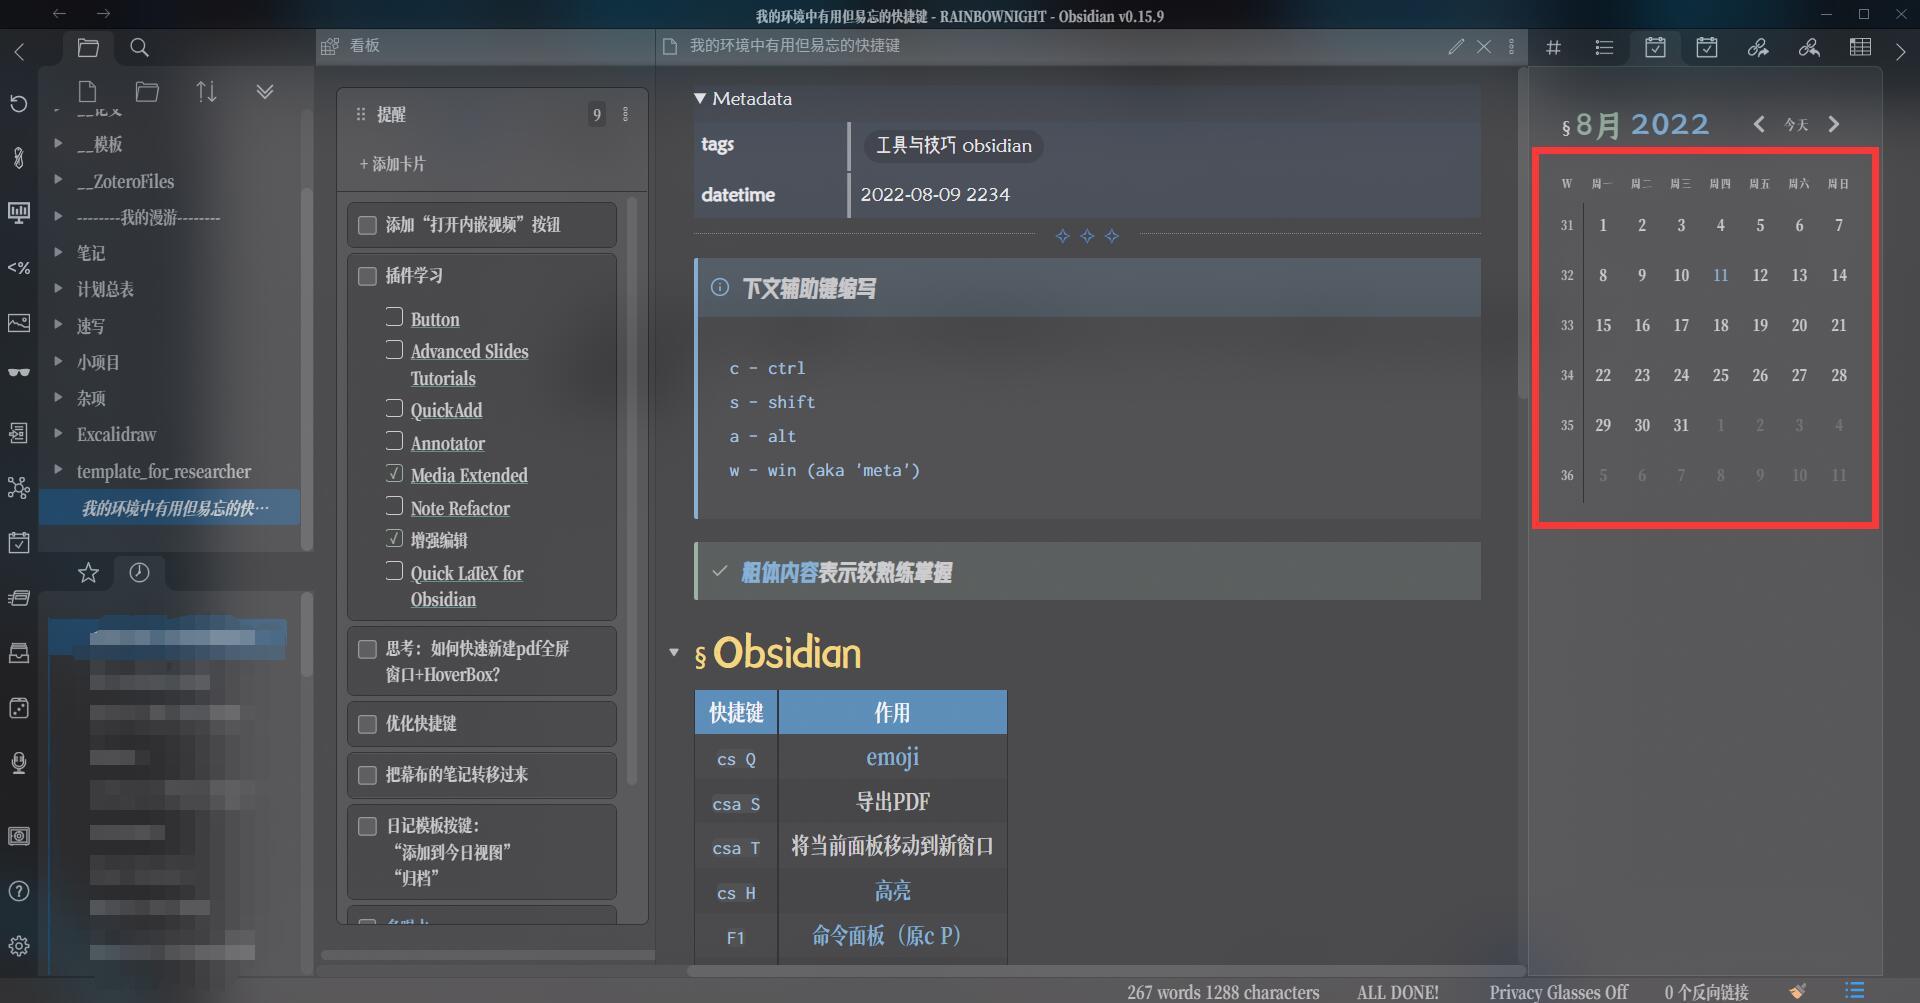Open the Quick LaTeX for Obsidian link
The image size is (1920, 1003).
[466, 586]
